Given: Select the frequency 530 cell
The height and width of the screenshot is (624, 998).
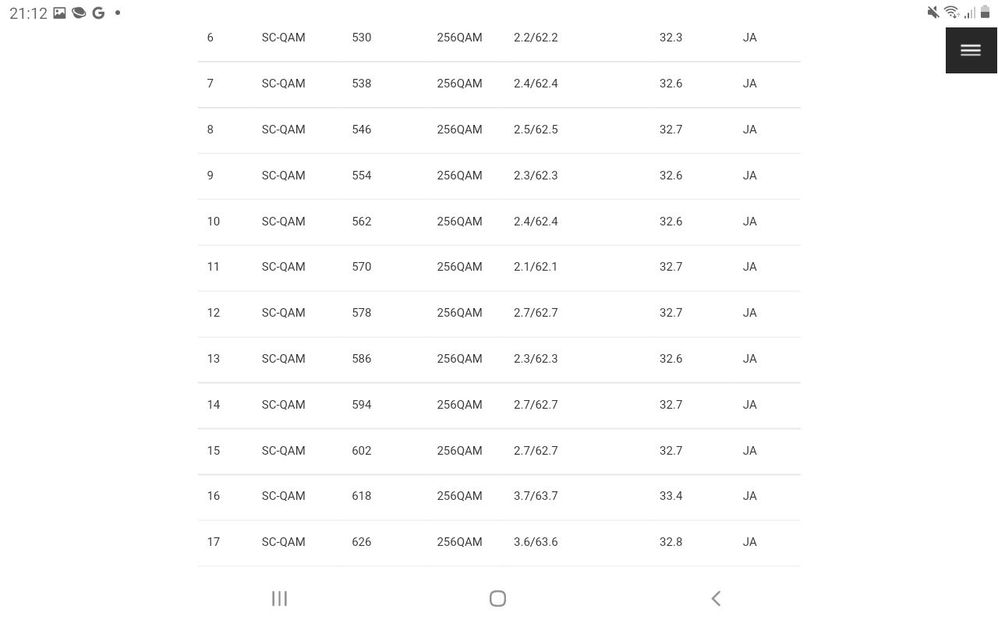Looking at the screenshot, I should pyautogui.click(x=361, y=38).
